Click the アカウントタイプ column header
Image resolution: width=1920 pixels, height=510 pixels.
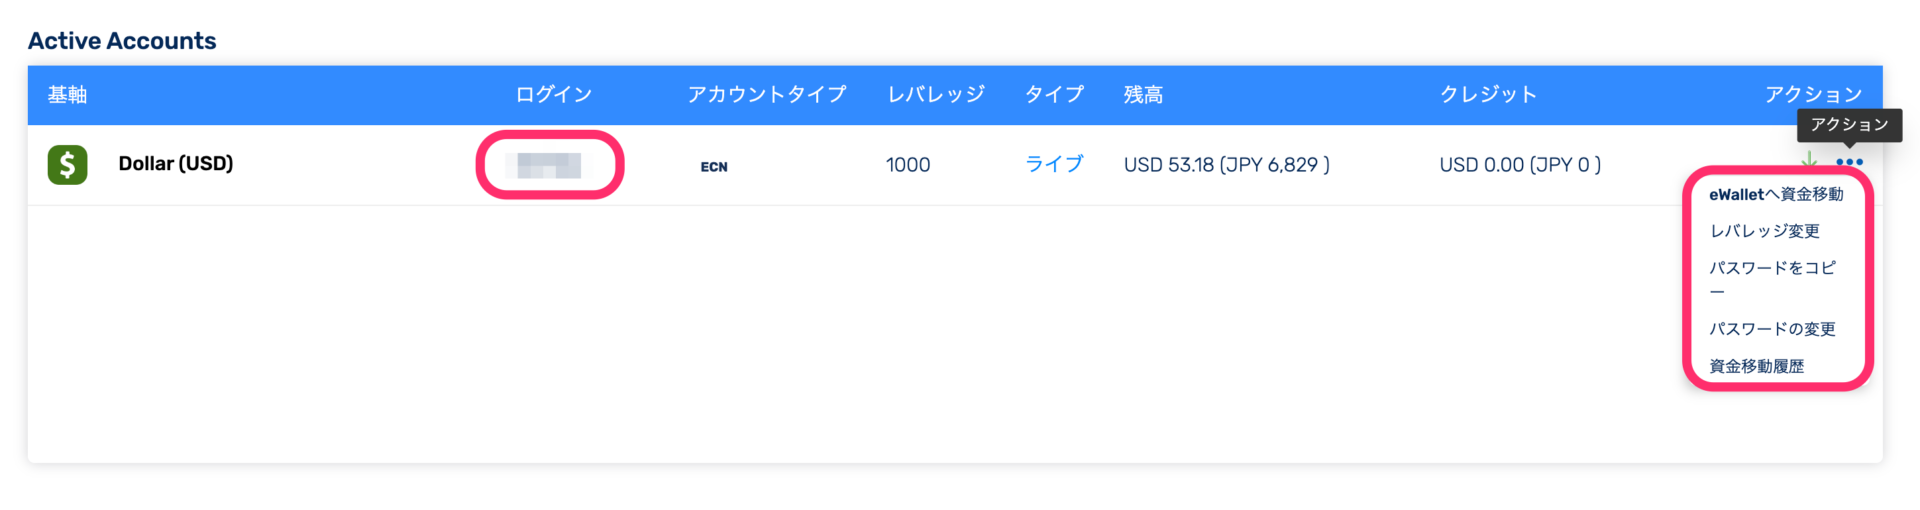click(766, 95)
